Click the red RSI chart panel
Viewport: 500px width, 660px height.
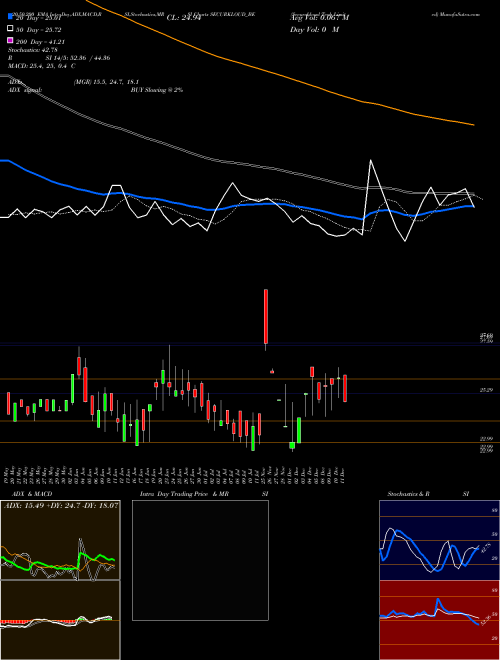(x=439, y=620)
